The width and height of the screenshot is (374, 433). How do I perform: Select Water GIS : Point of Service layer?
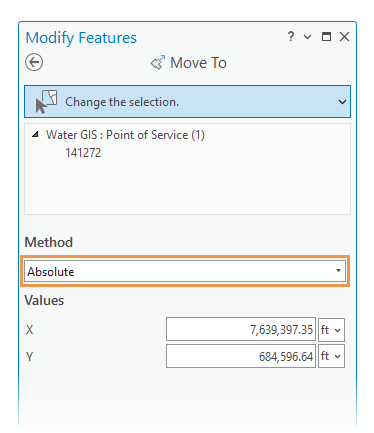(125, 135)
